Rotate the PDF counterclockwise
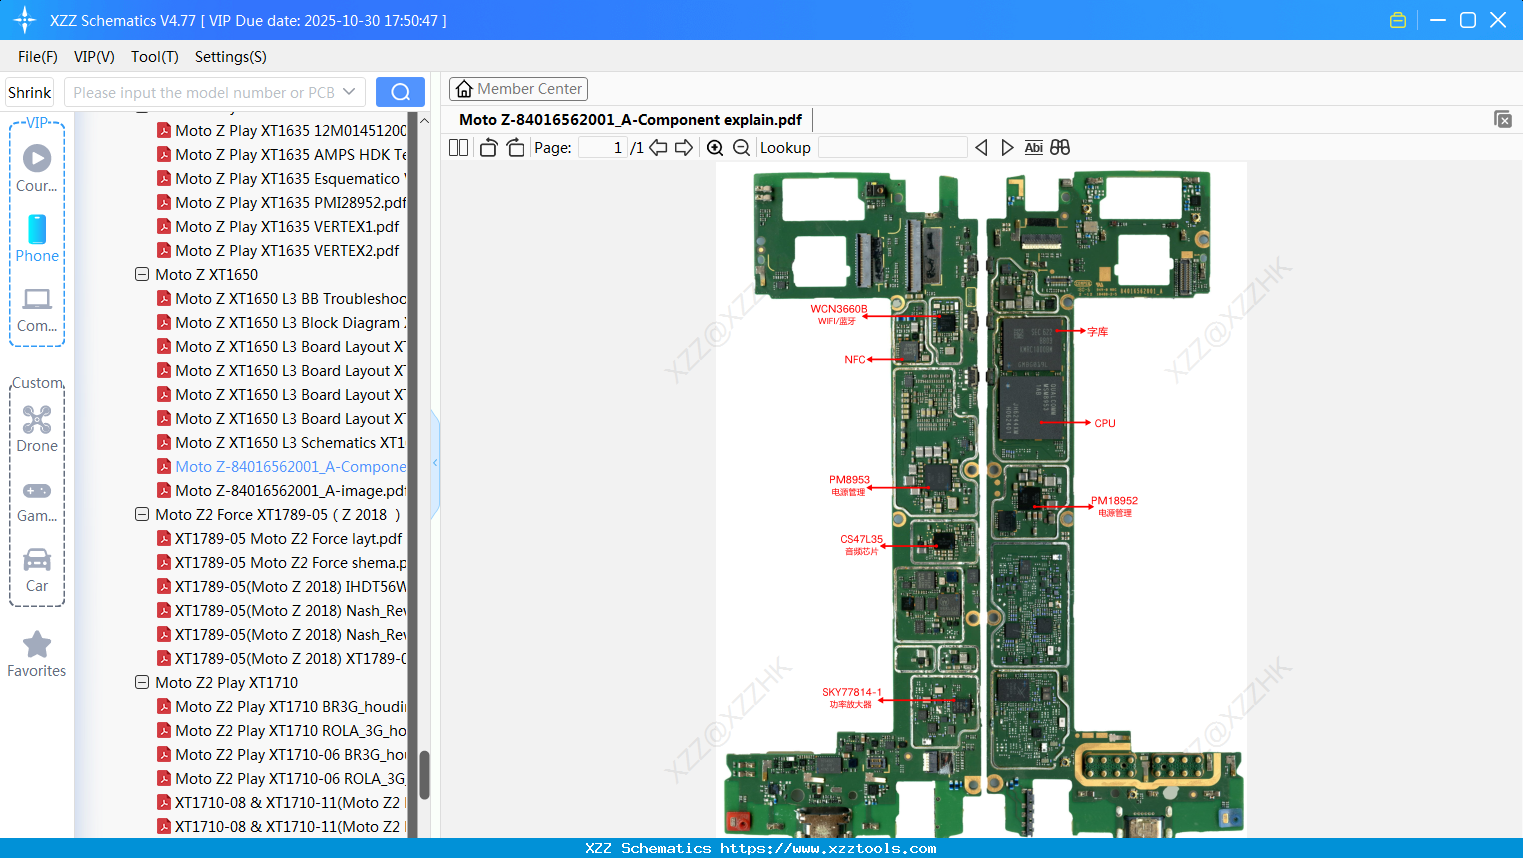1523x858 pixels. pos(487,147)
